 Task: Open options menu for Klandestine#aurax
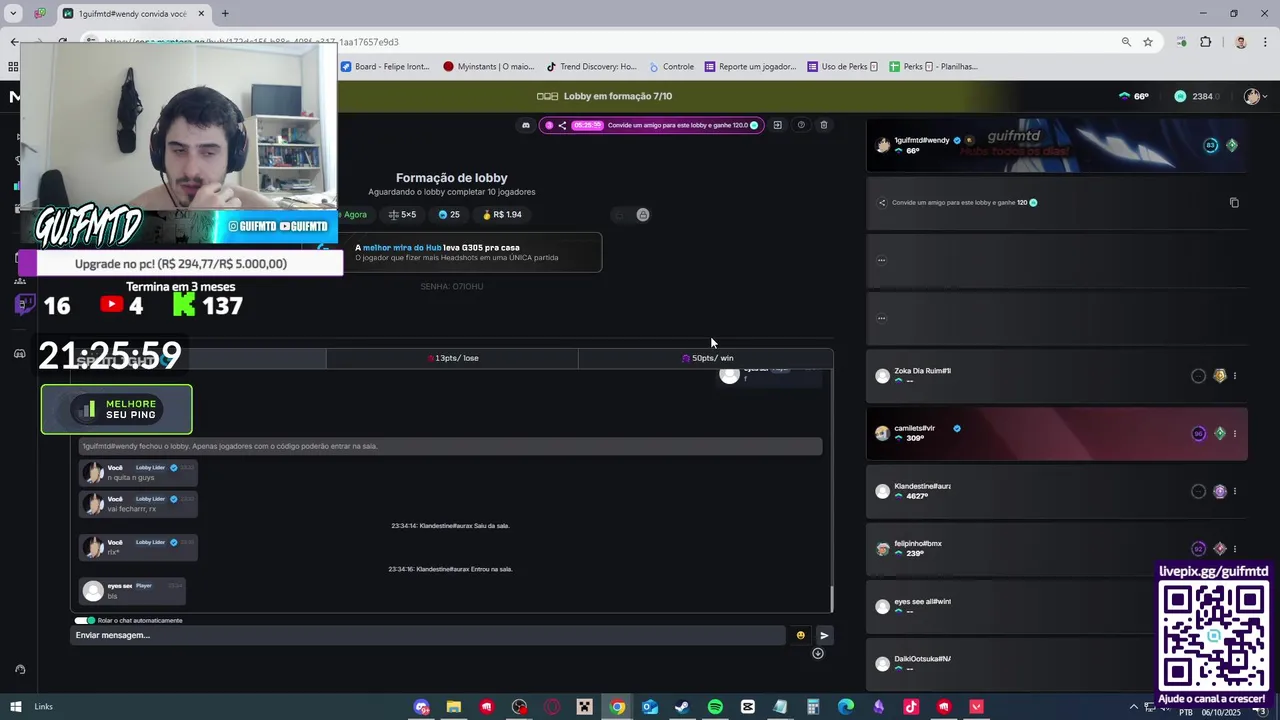[1235, 491]
